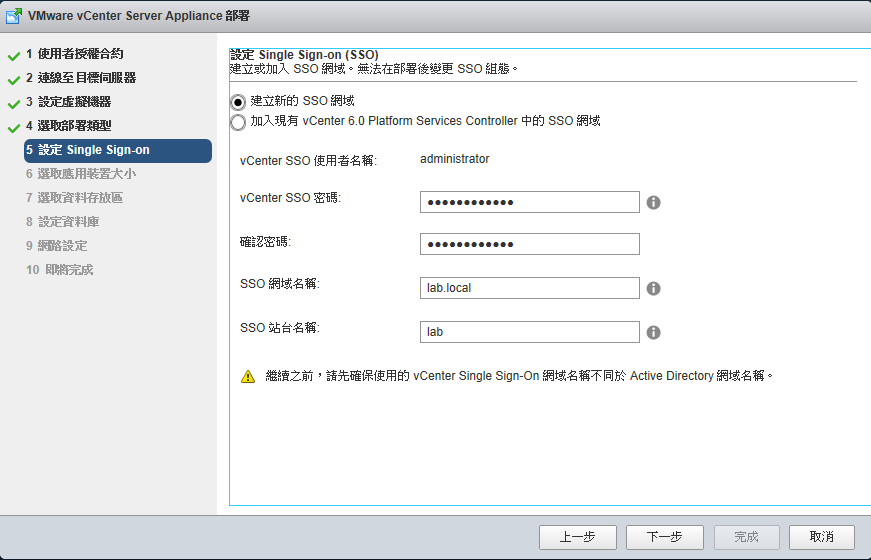Click the SSO 網域名稱 info icon

tap(654, 288)
